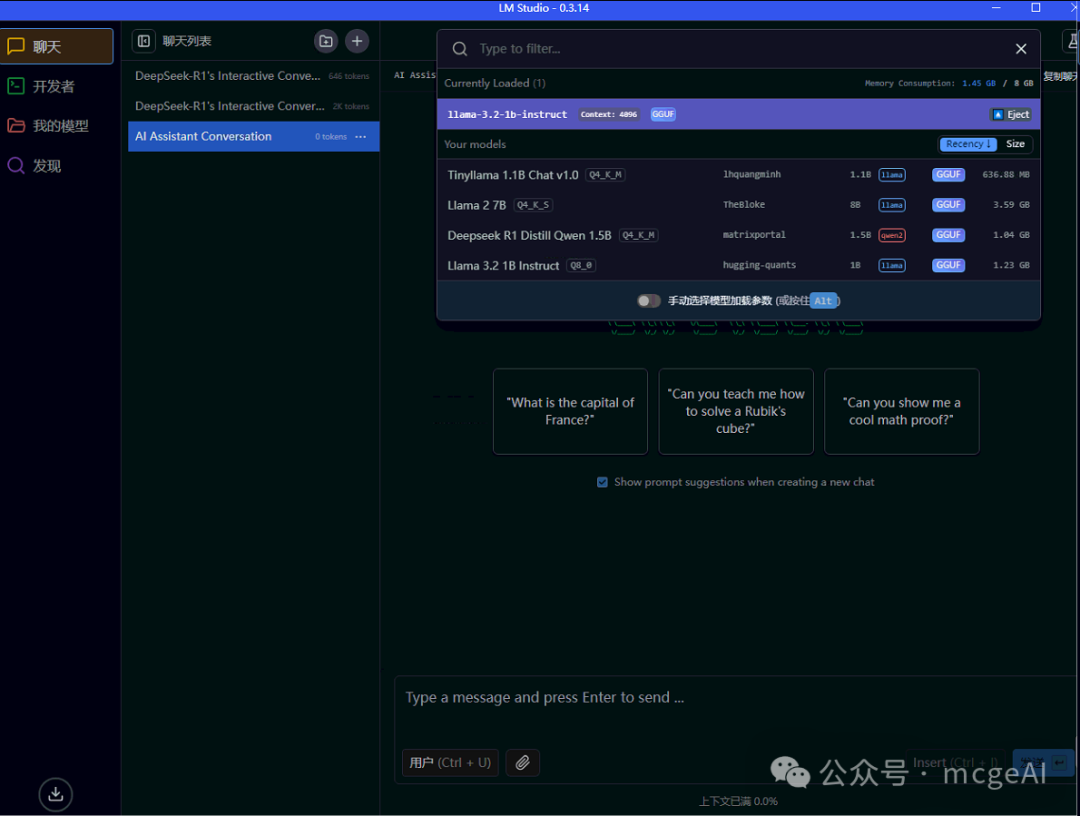Screen dimensions: 1080x816
Task: Click Q4_K_S tag on Llama 2 7B row
Action: [x=533, y=205]
